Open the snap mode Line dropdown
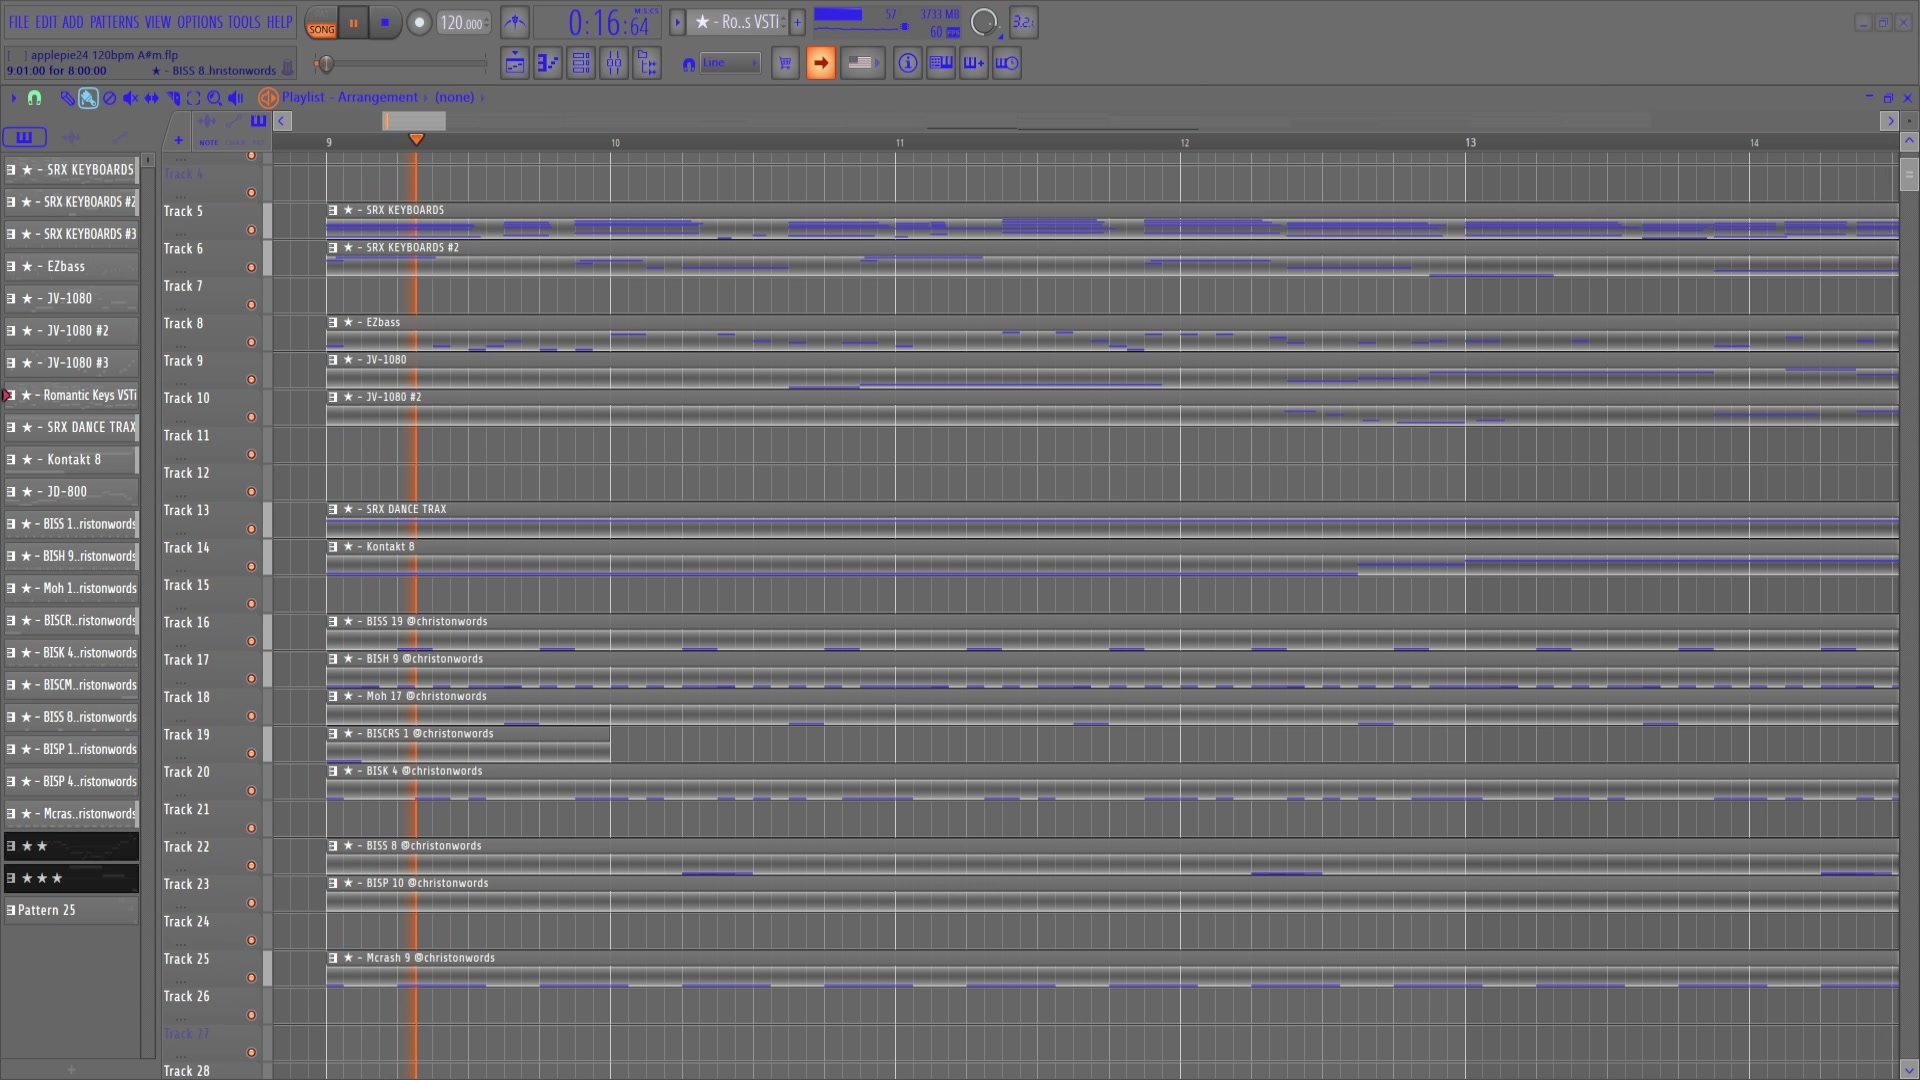 pos(730,64)
